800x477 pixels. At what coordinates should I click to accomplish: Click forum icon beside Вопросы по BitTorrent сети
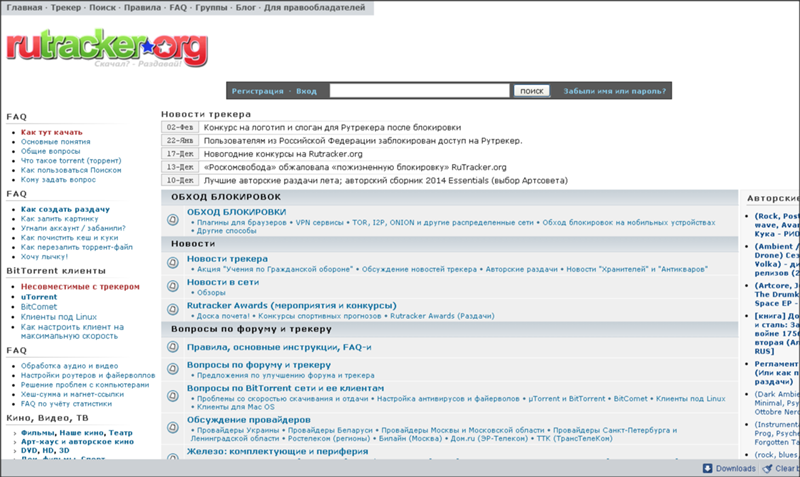[x=173, y=396]
